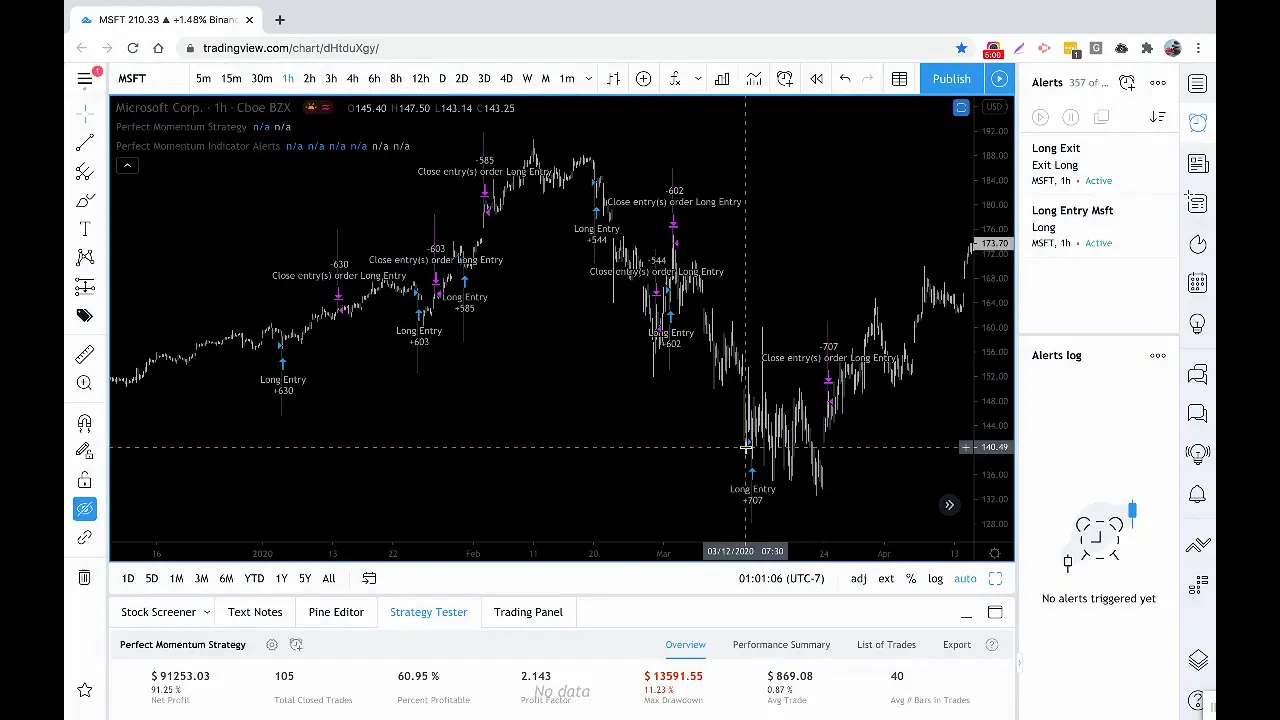This screenshot has height=720, width=1280.
Task: Open the Text Notes tab
Action: pos(255,612)
